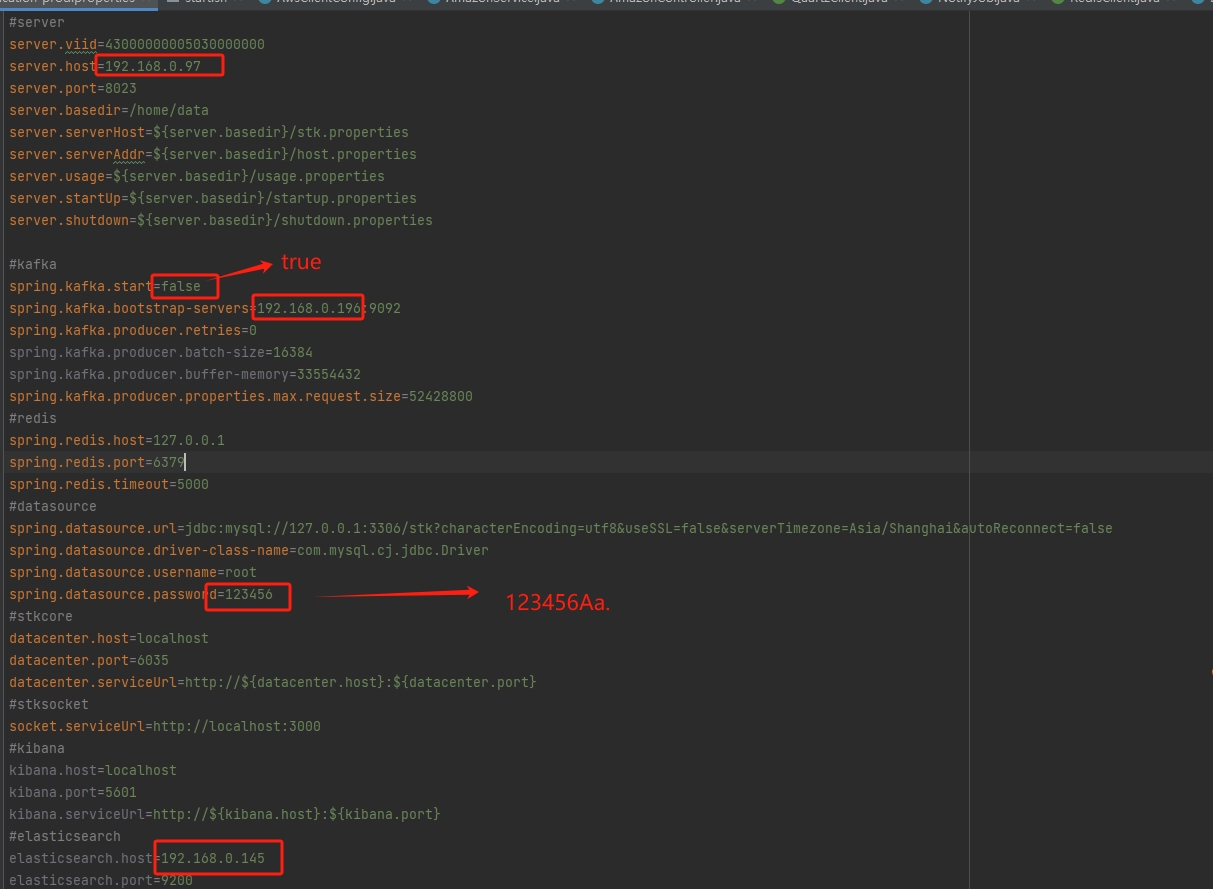Place cursor on the driver-class-name line
1213x889 pixels.
point(249,550)
